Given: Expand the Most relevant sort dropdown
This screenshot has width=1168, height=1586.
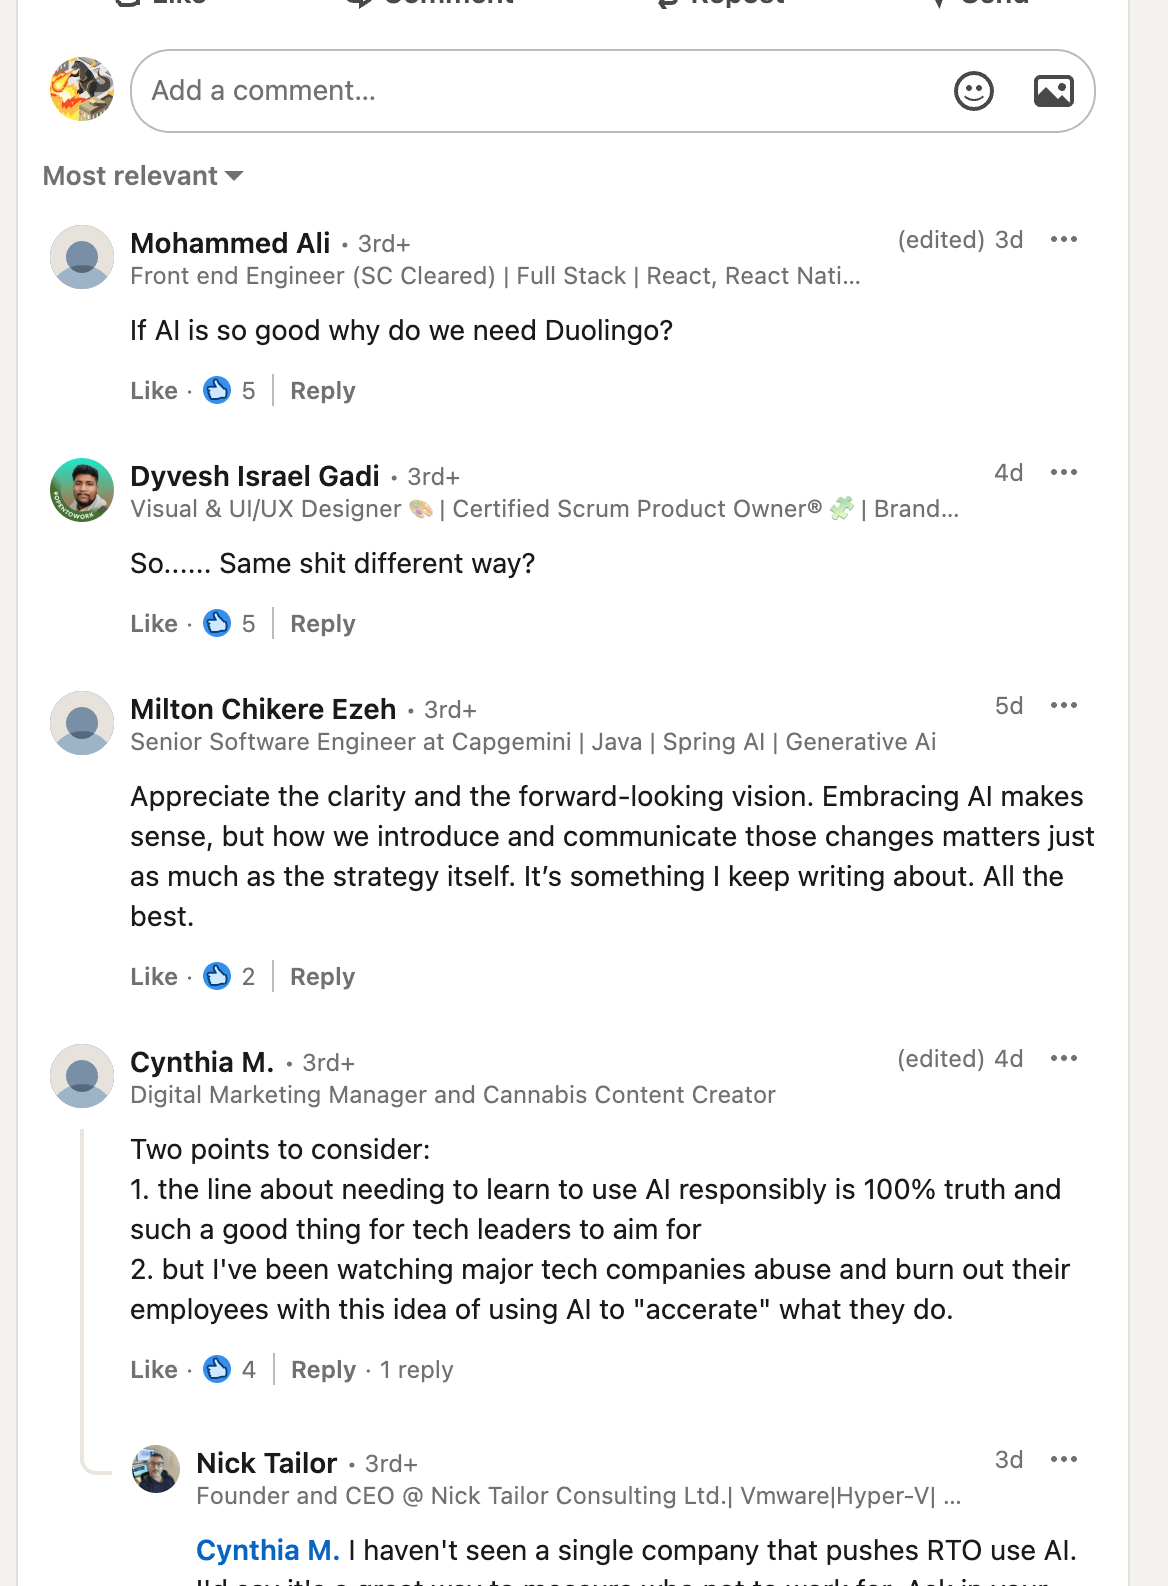Looking at the screenshot, I should point(143,176).
